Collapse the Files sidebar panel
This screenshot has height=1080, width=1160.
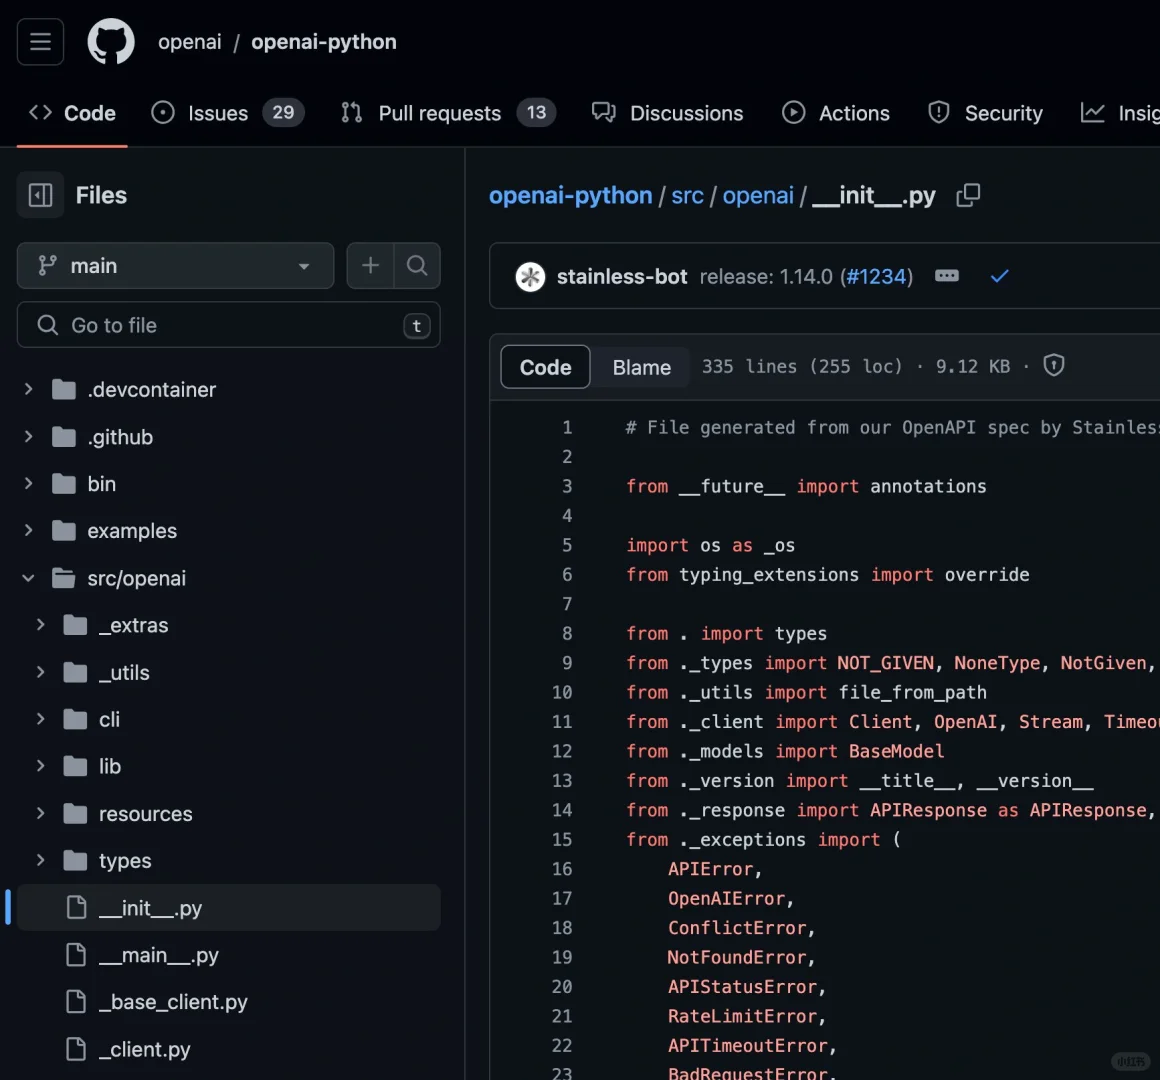(x=40, y=195)
